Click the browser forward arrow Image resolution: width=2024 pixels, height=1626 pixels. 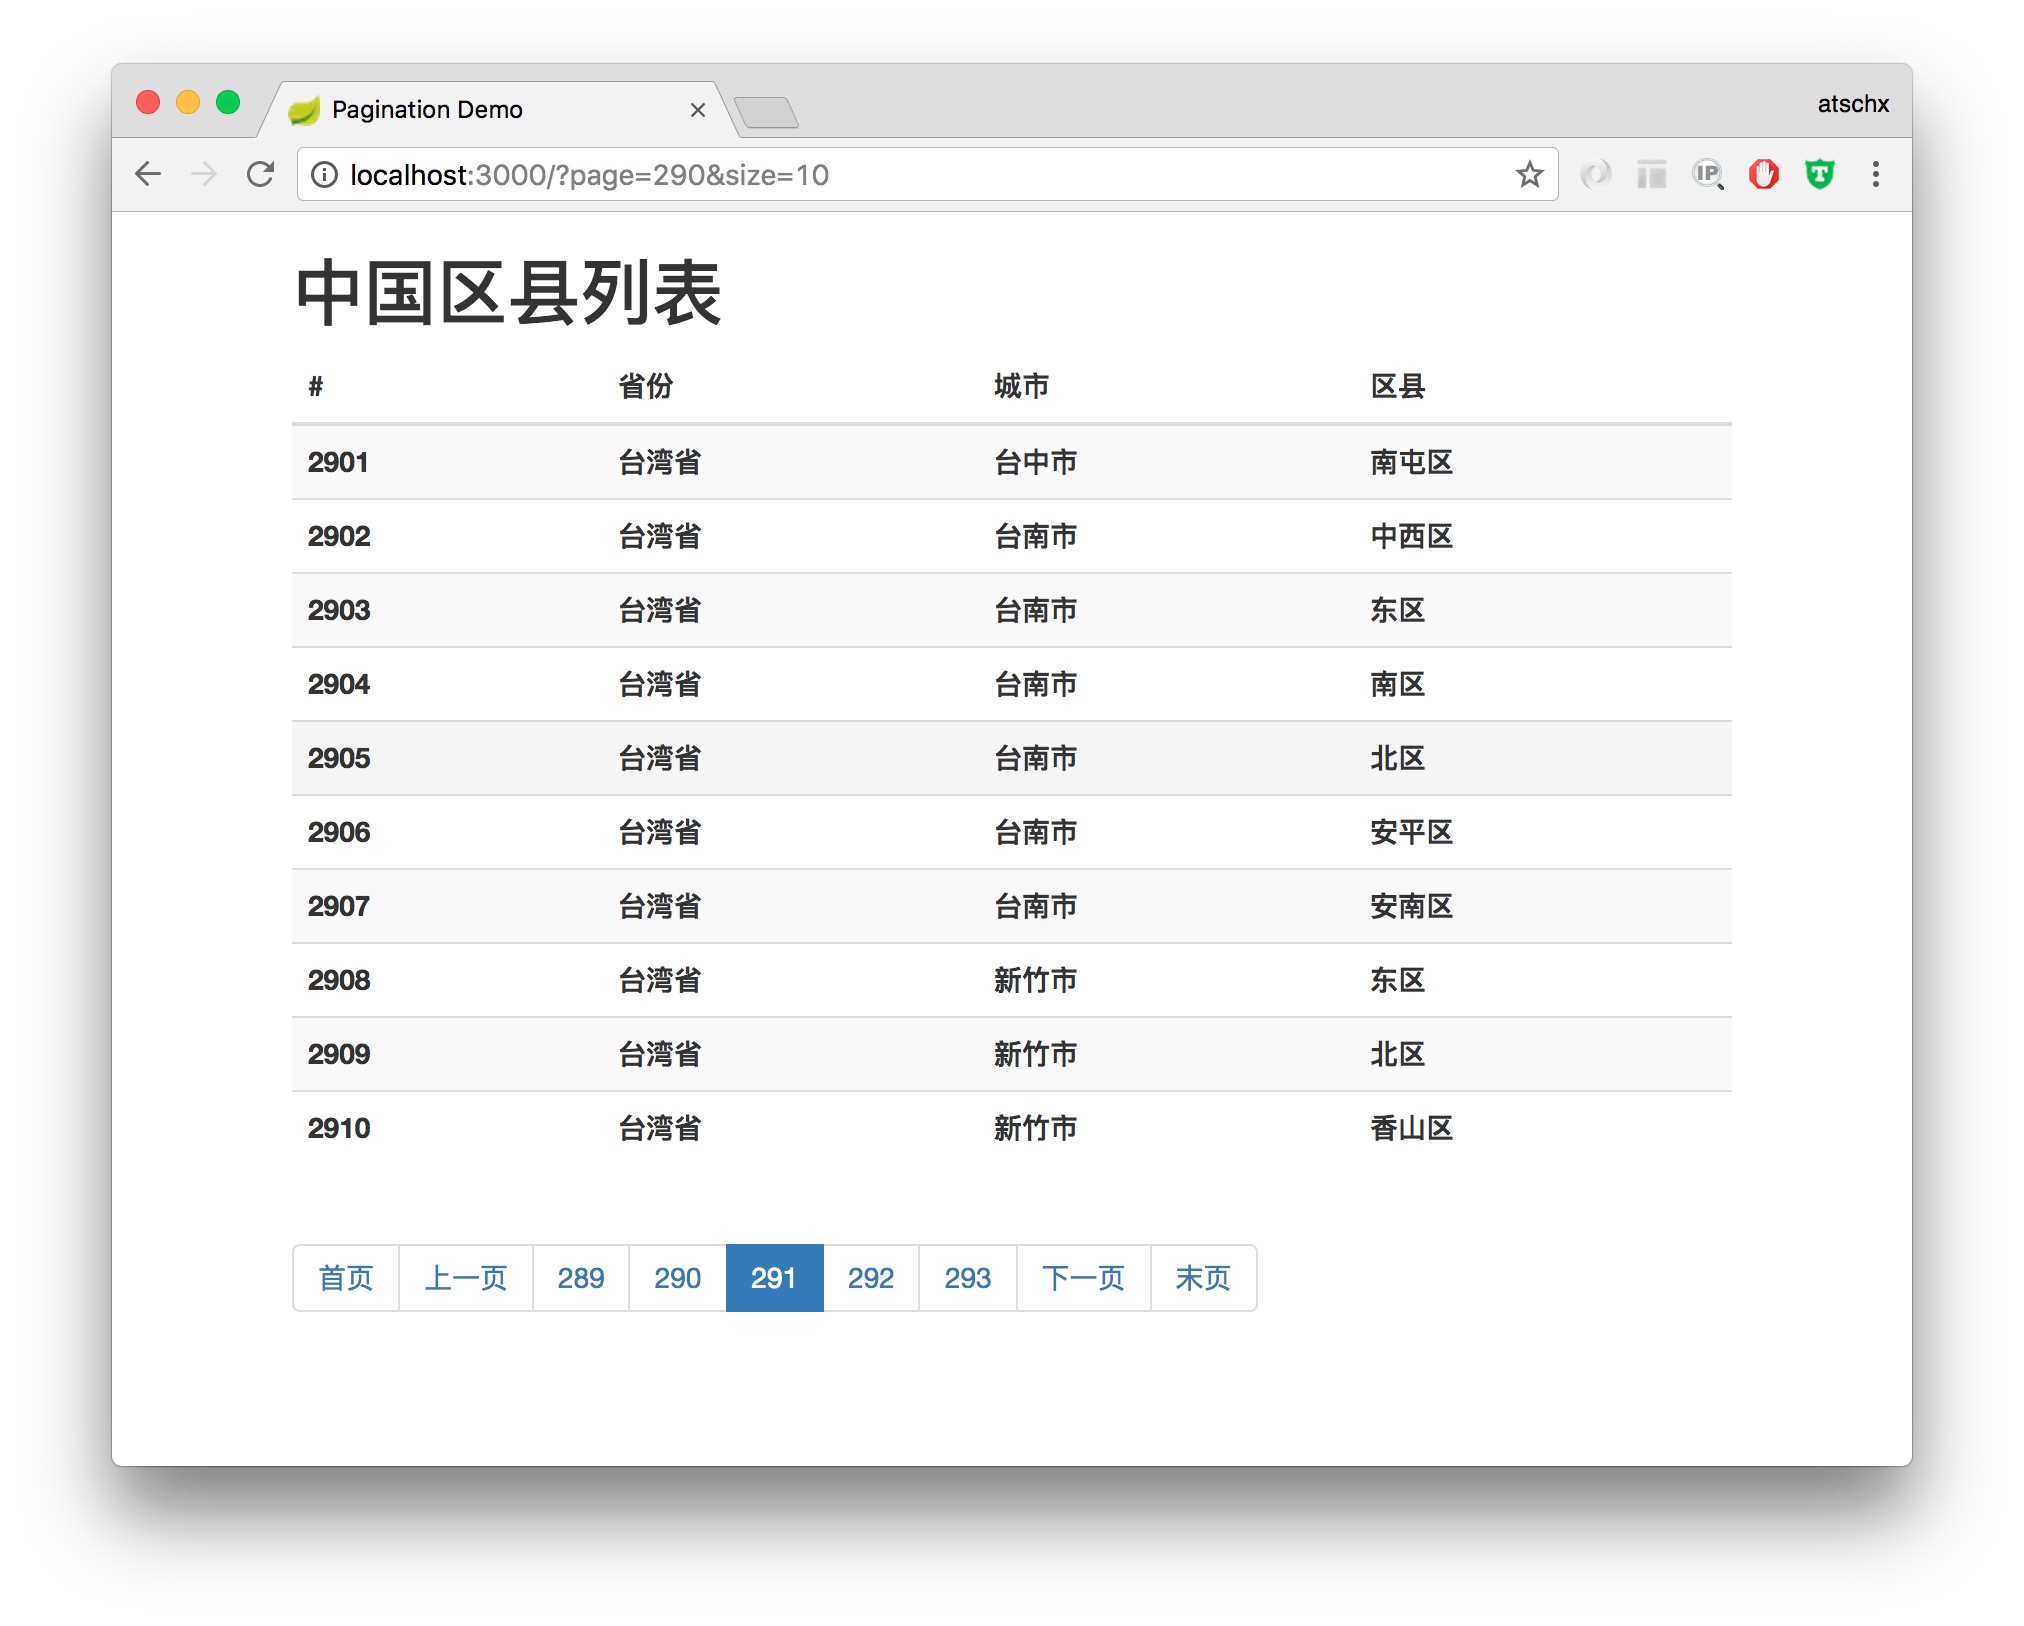(x=204, y=174)
